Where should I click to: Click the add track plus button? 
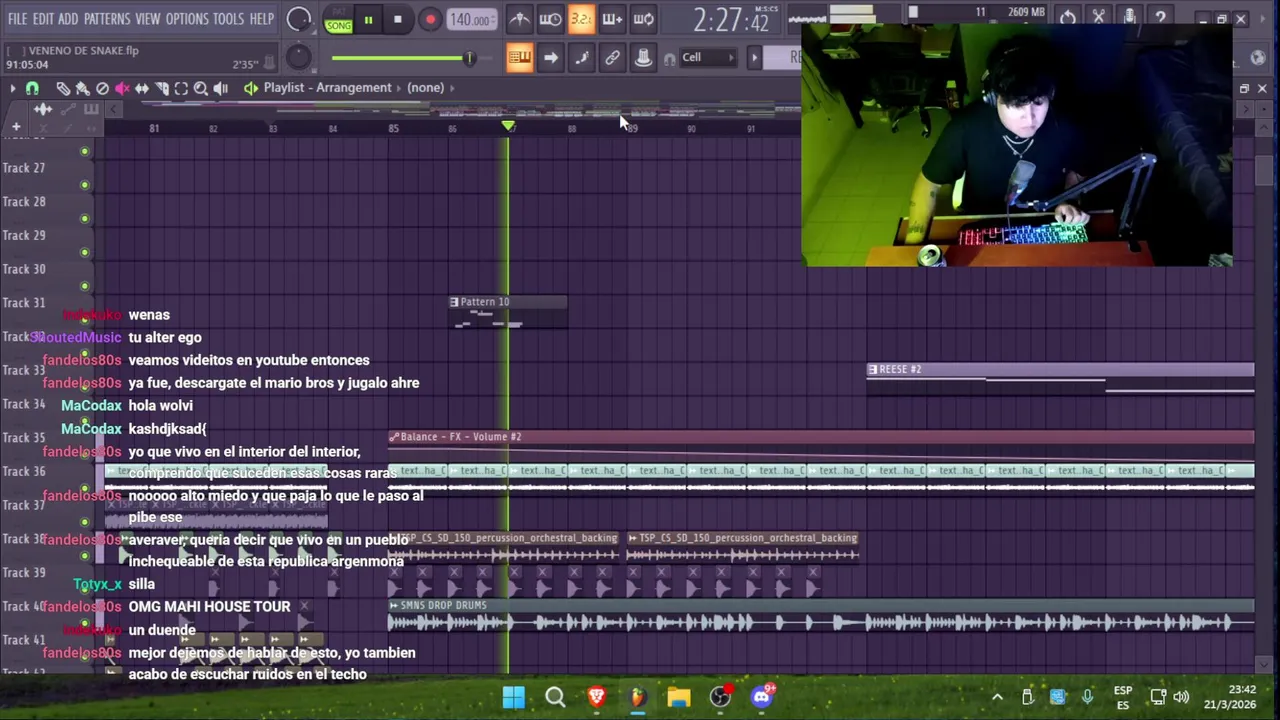(x=16, y=127)
